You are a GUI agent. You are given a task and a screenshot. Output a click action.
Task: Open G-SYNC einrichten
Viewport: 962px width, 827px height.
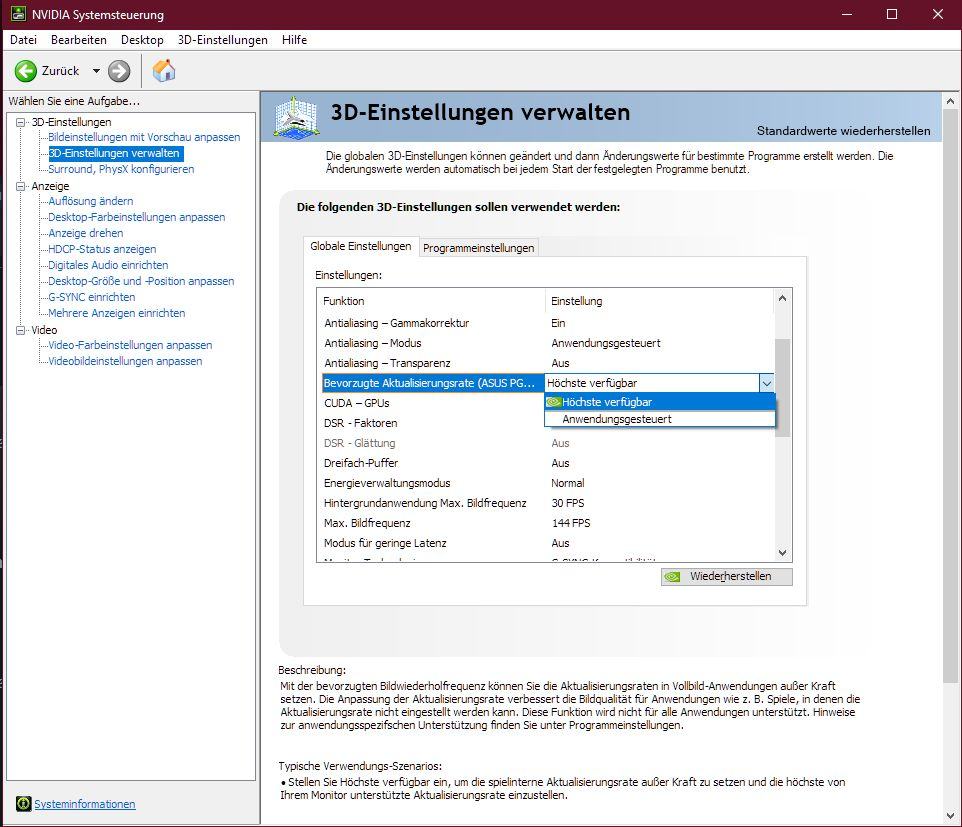pos(92,297)
